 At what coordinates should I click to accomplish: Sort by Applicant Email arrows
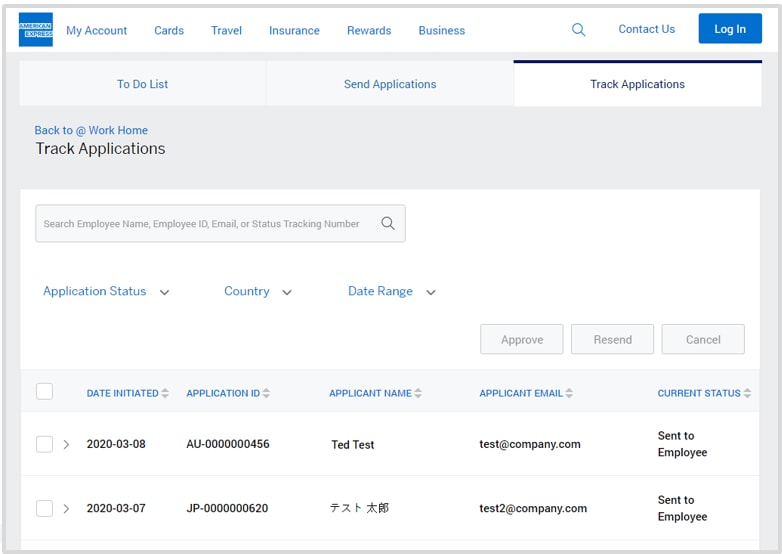coord(569,393)
